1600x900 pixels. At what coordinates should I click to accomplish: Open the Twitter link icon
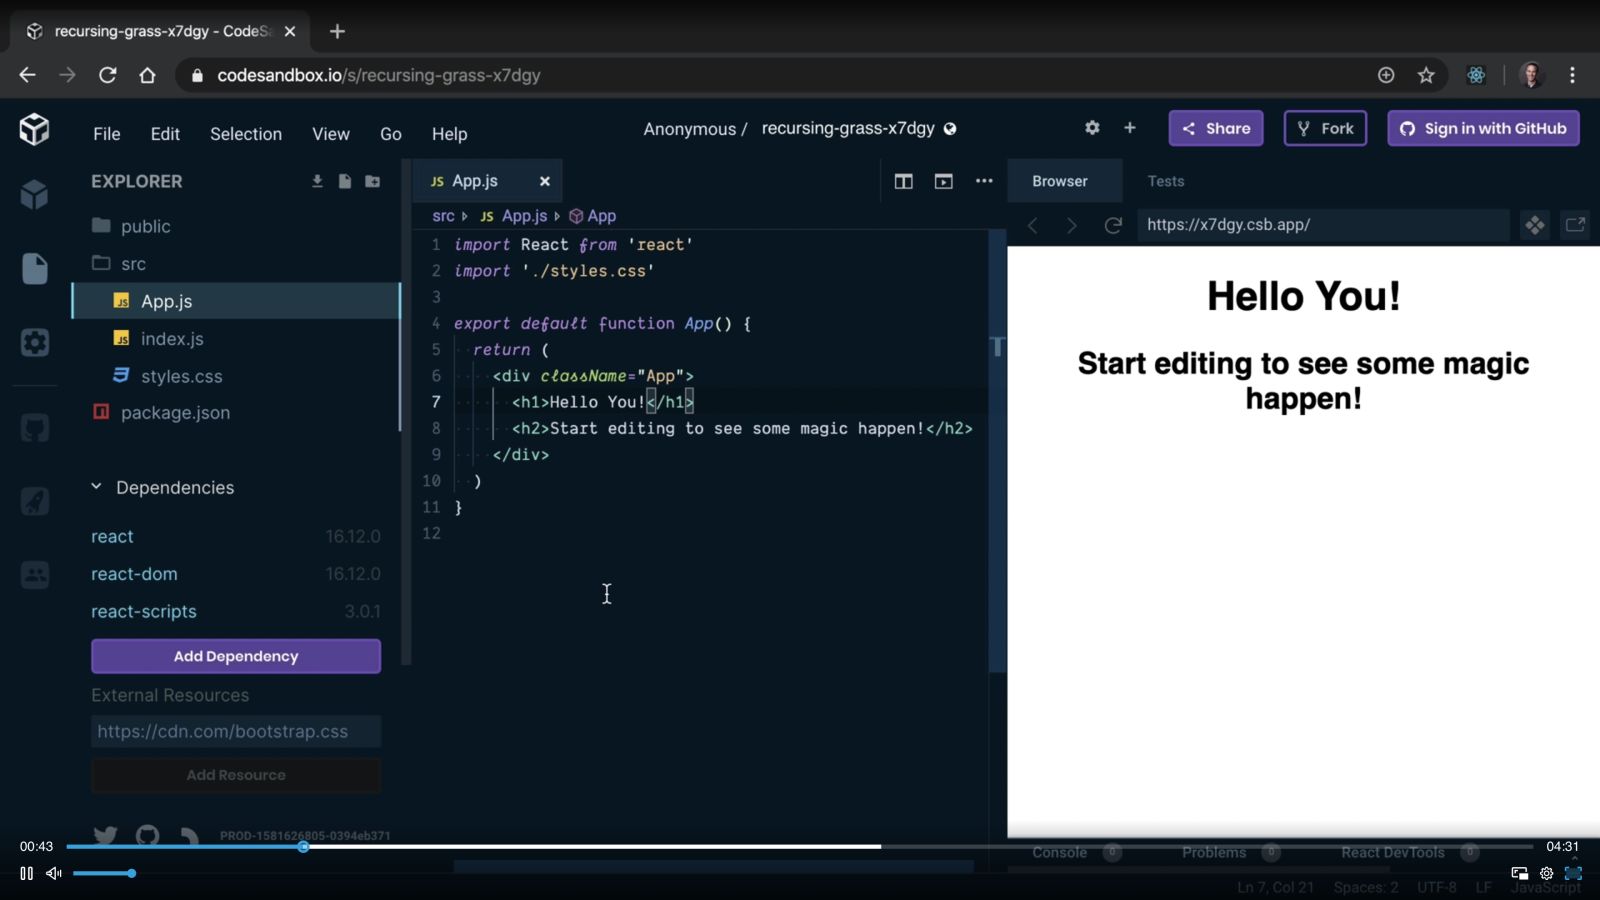[105, 835]
